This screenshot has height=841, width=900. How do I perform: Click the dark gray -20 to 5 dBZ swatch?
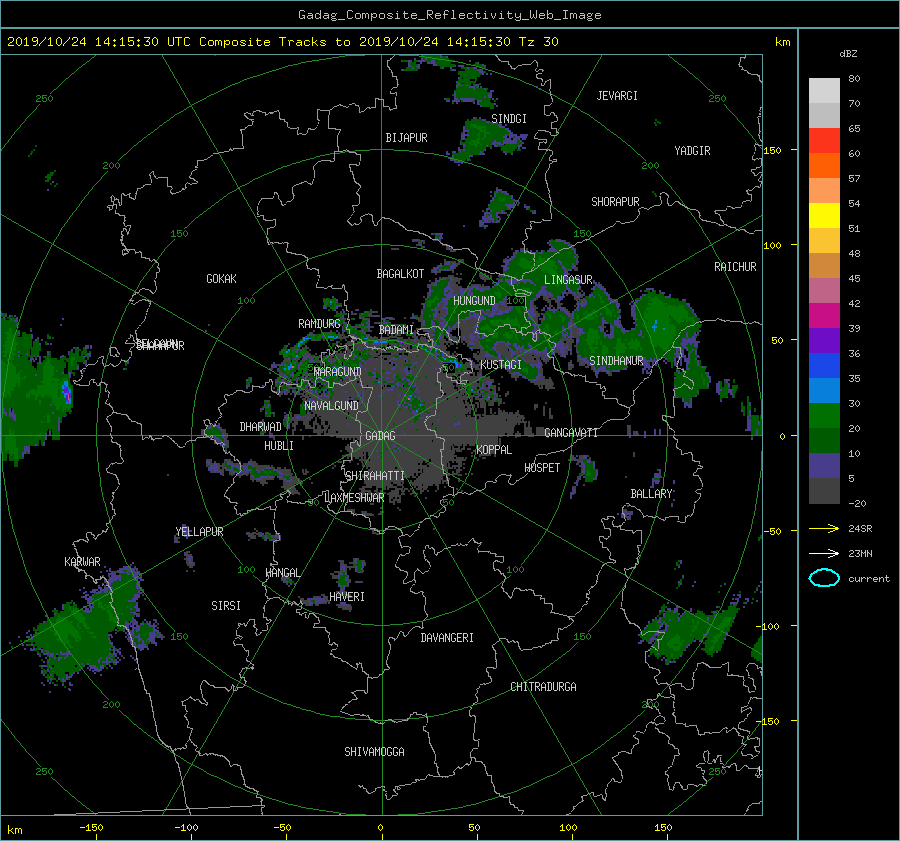coord(824,491)
